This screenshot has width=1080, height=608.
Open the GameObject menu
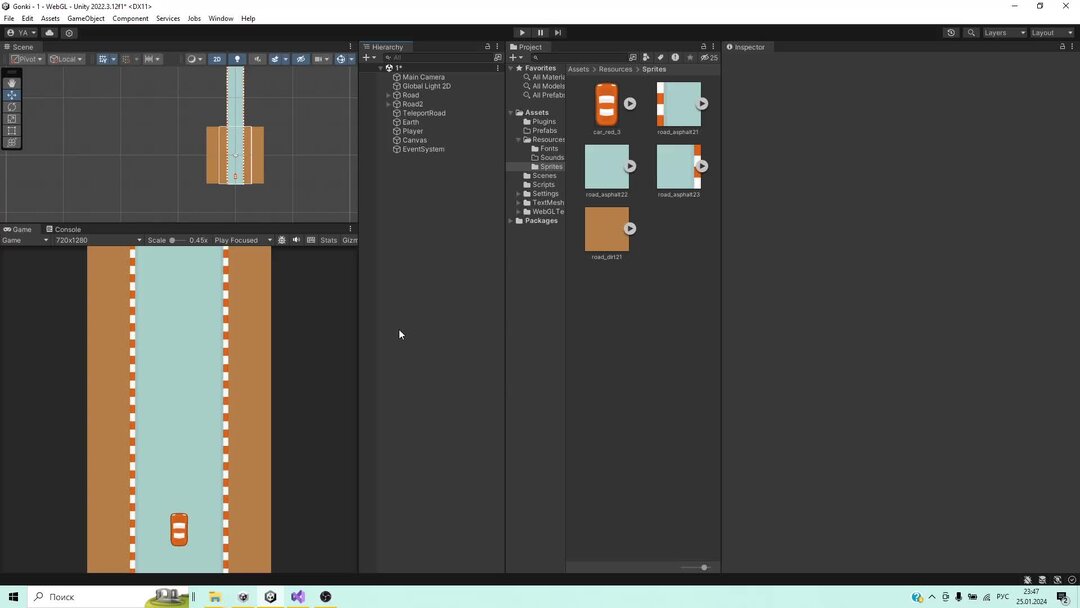point(86,19)
